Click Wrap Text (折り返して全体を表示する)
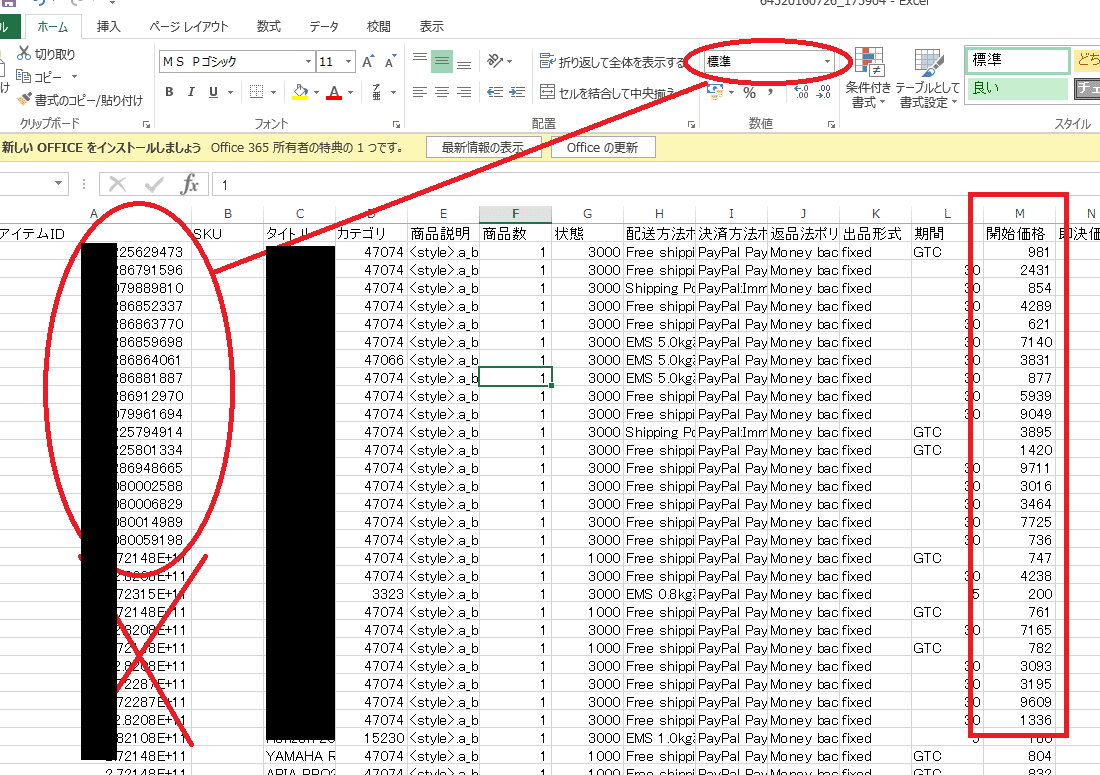This screenshot has width=1100, height=775. (x=612, y=62)
